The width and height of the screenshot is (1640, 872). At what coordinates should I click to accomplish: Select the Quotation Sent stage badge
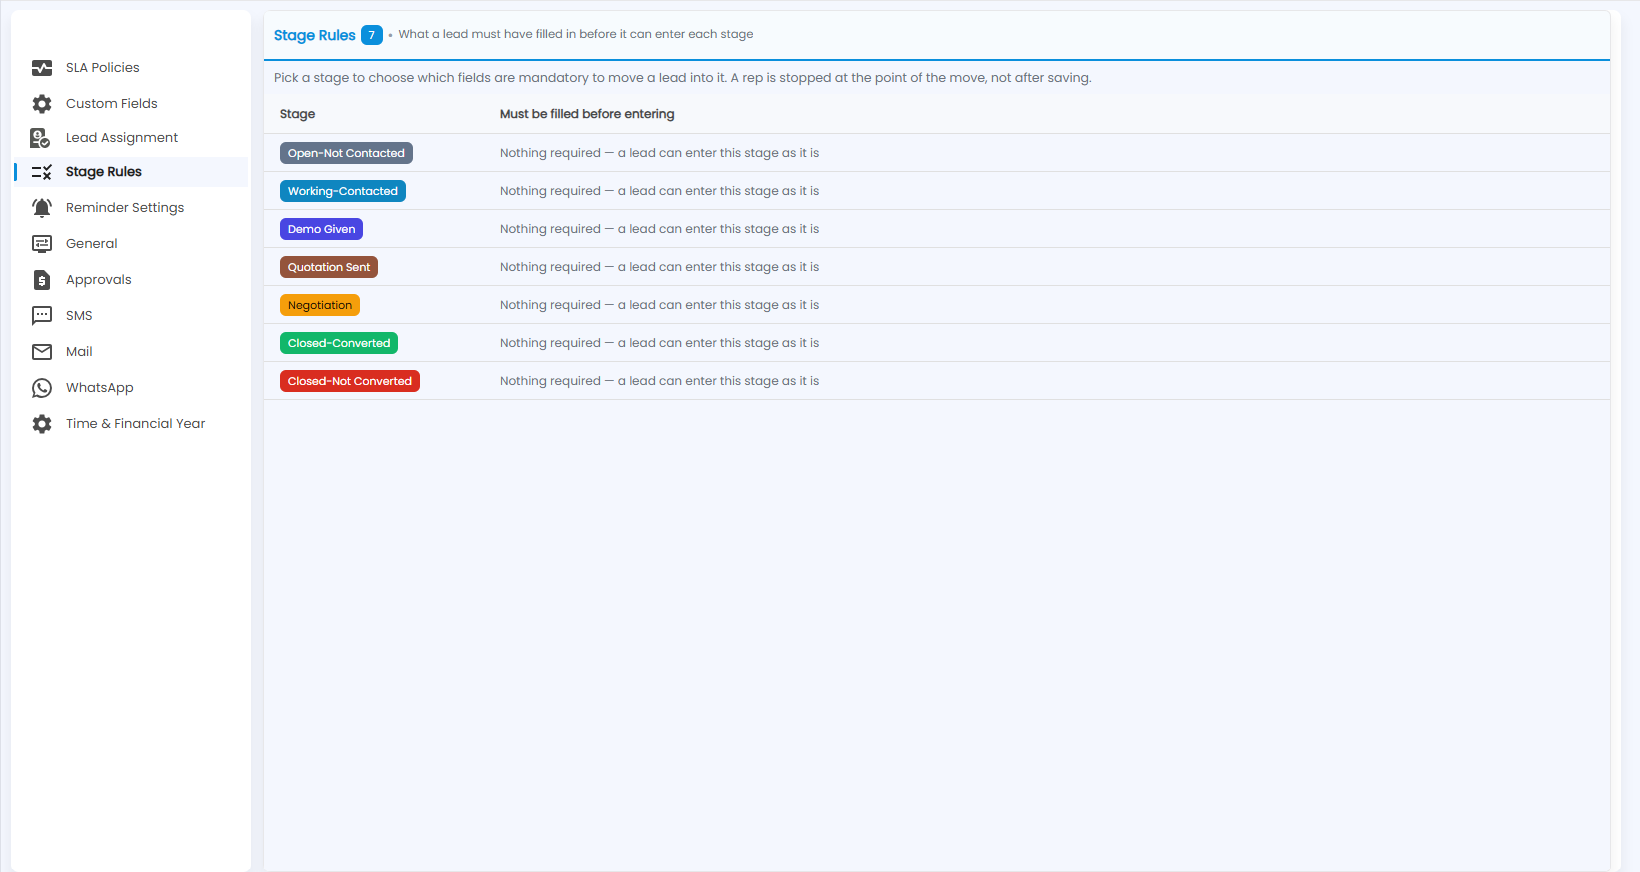click(329, 267)
